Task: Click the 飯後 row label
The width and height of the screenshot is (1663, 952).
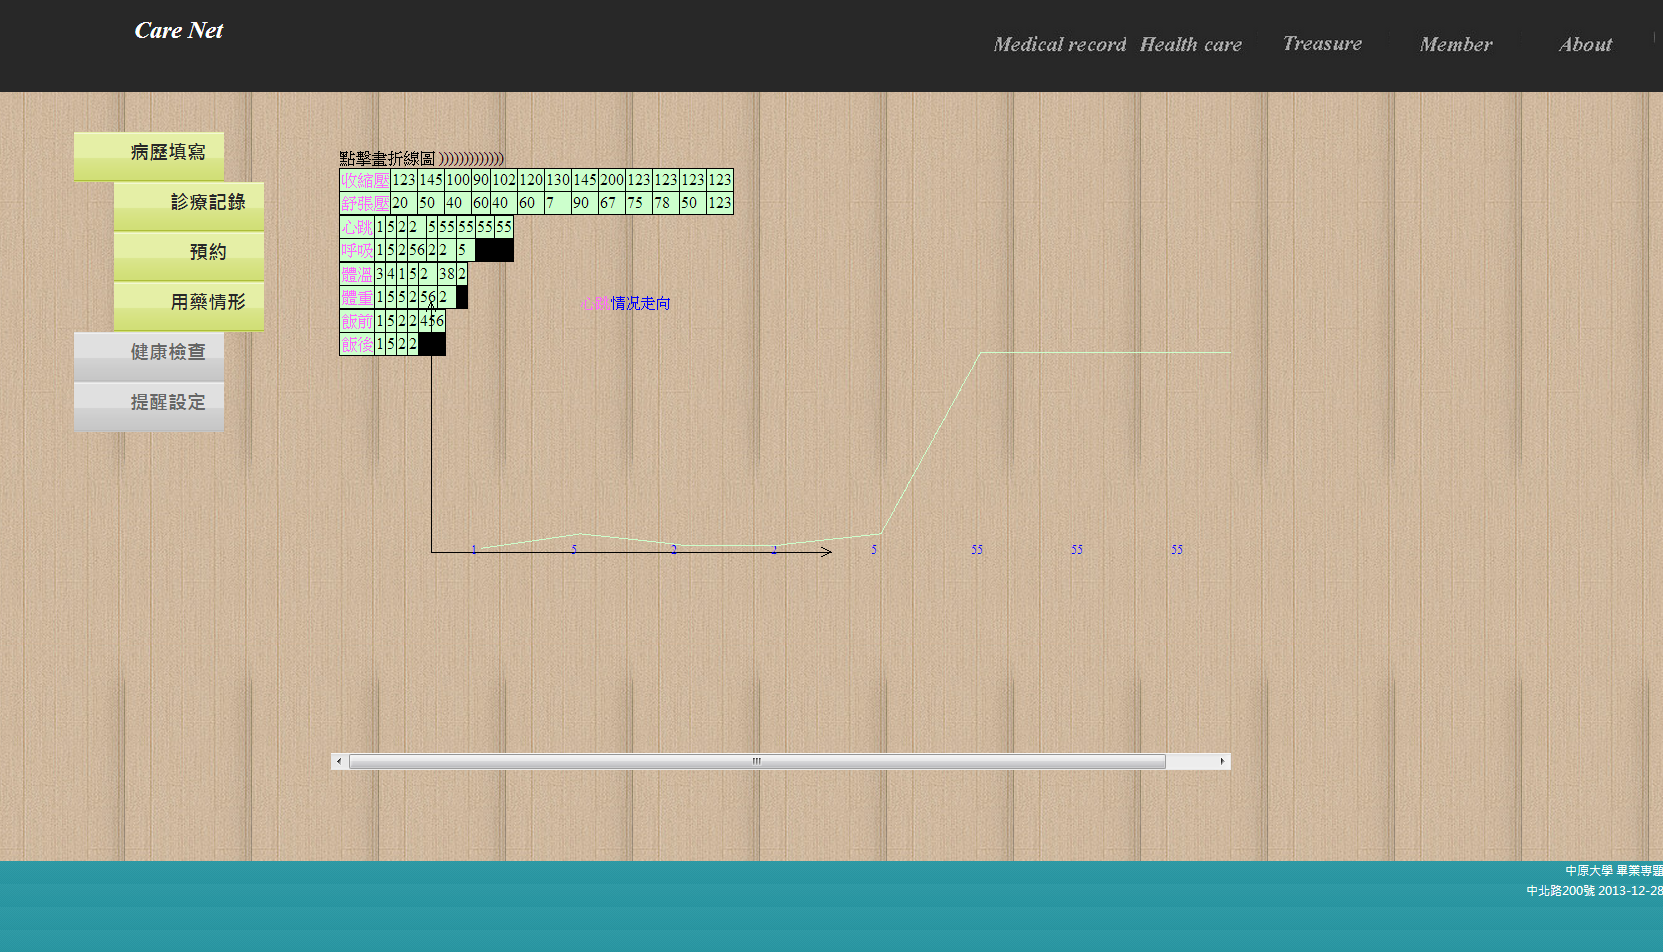Action: [x=357, y=344]
